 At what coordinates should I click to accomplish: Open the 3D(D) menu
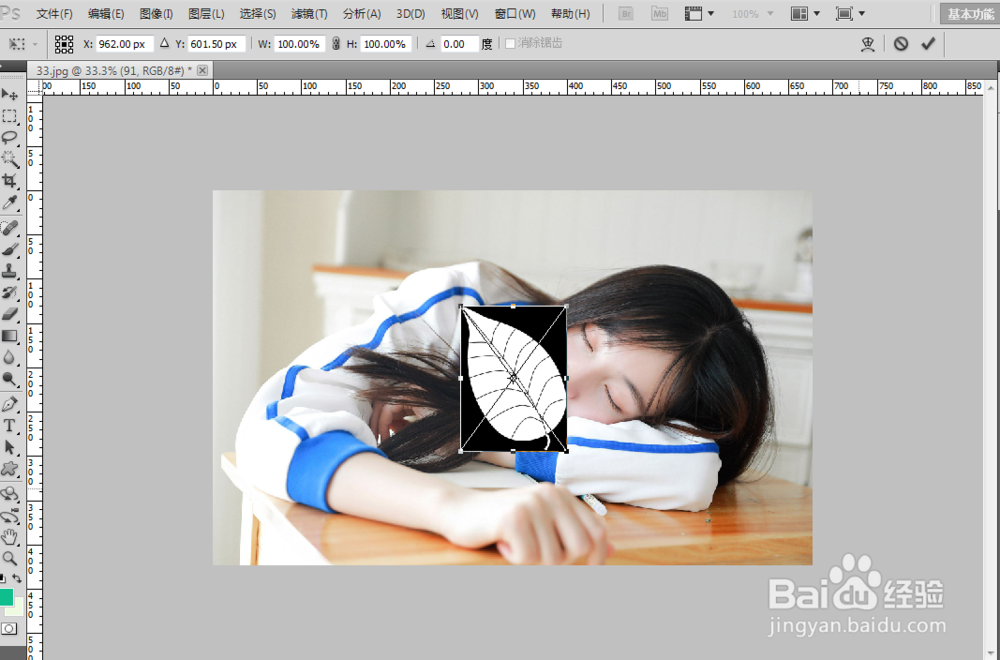point(411,13)
